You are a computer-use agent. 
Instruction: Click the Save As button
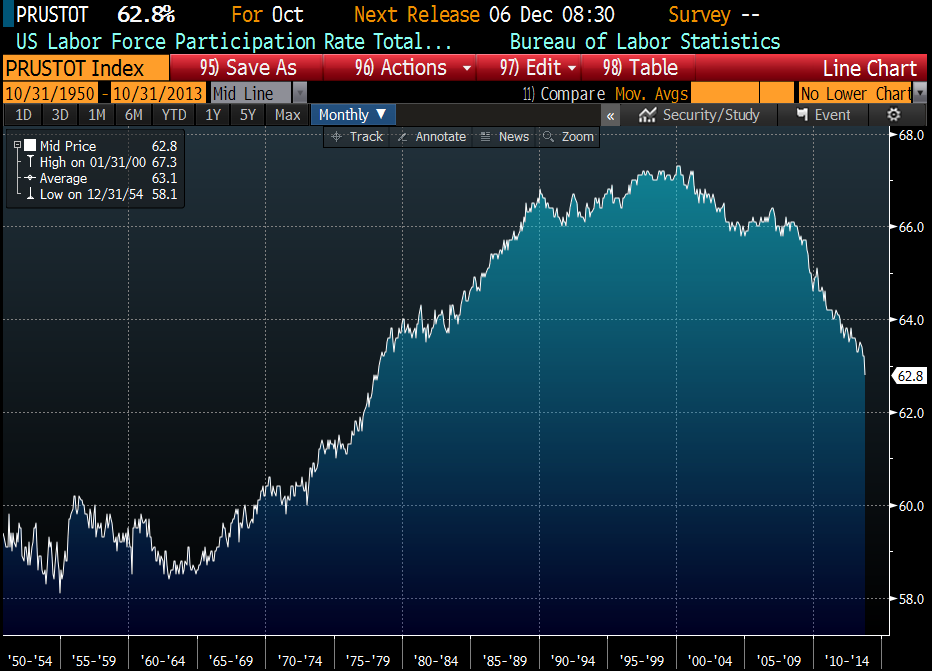[x=248, y=68]
